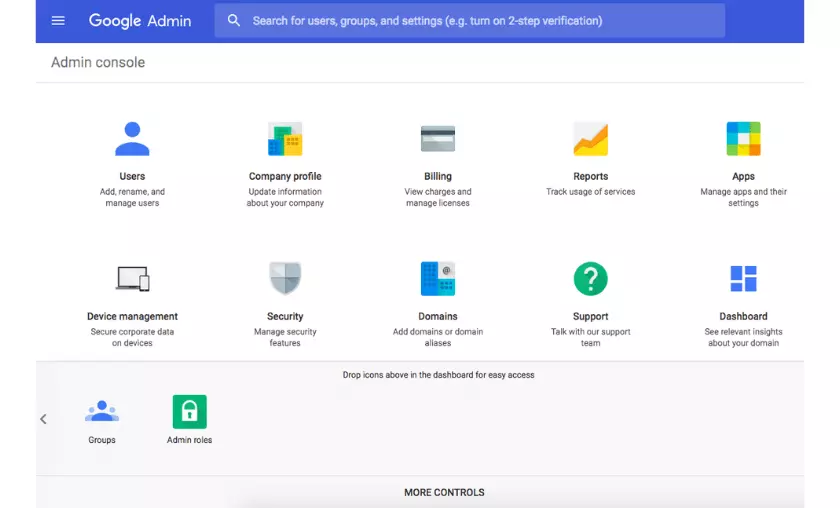Screen dimensions: 840x508
Task: Click 'View charges and manage licenses' text
Action: point(438,197)
